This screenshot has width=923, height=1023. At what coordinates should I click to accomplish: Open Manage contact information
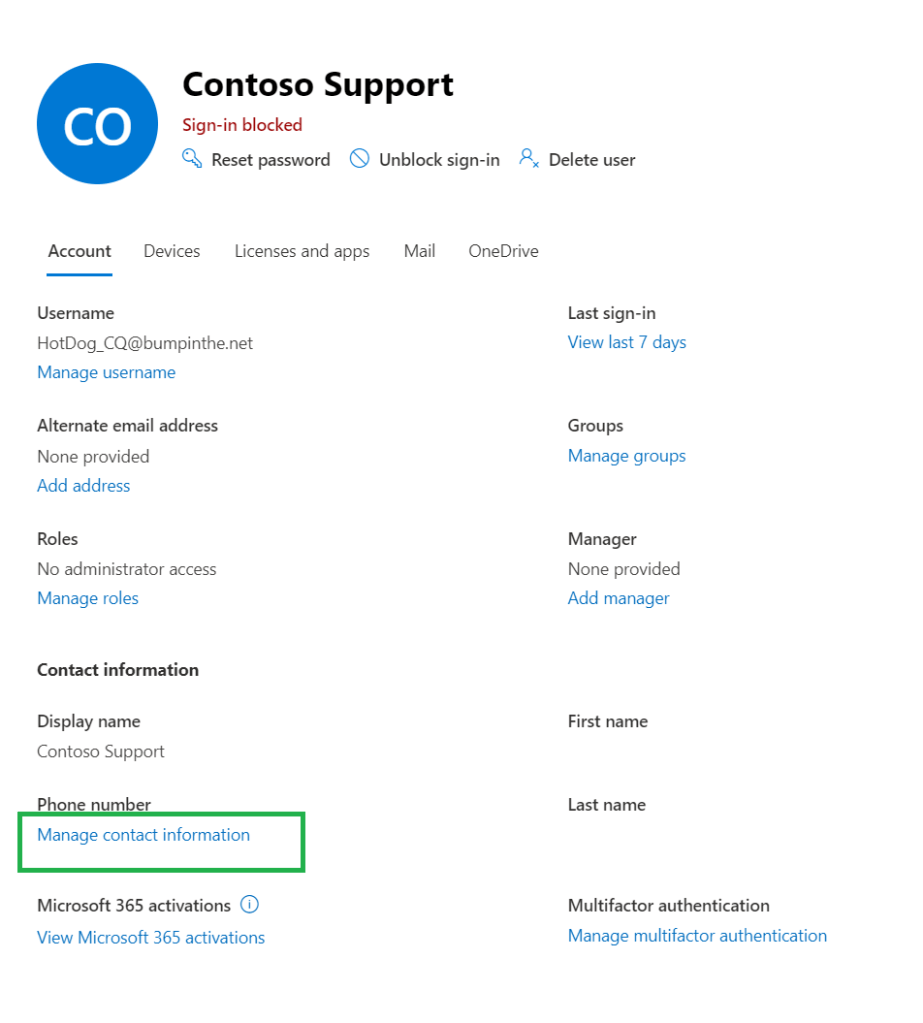coord(144,835)
